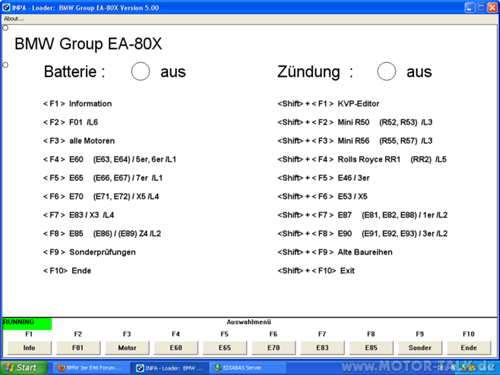Click the Shift+F1 KVP-Editor line
Viewport: 500px width, 375px height.
coord(328,104)
